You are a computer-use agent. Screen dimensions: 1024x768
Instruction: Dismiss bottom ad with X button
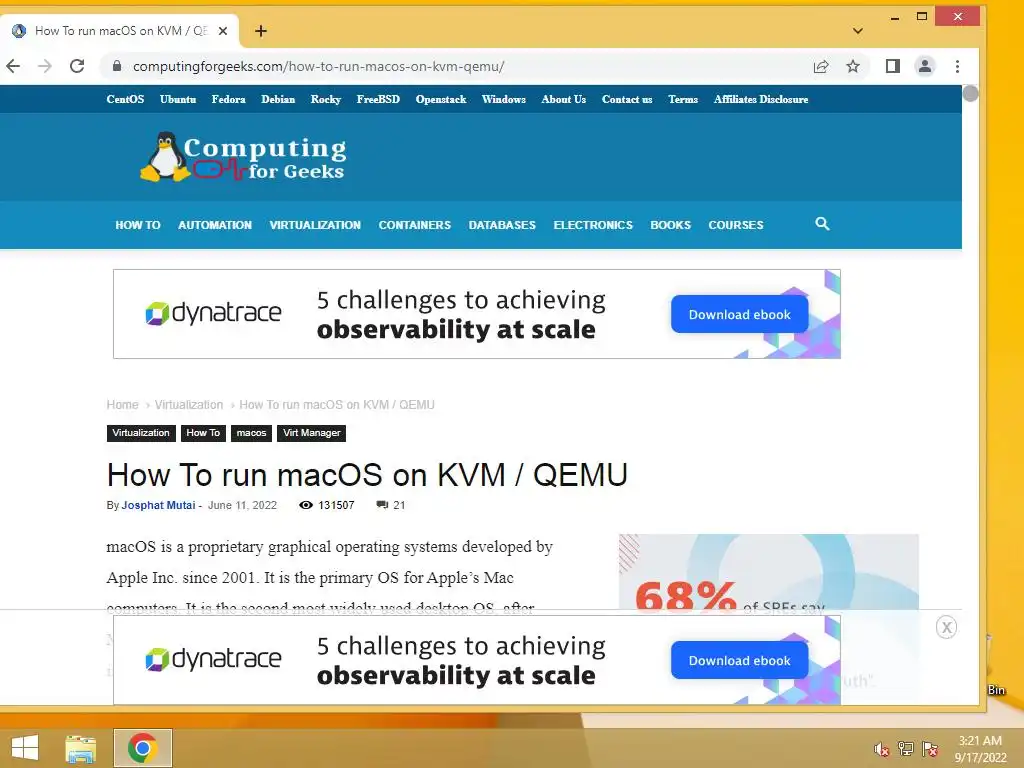click(x=946, y=628)
